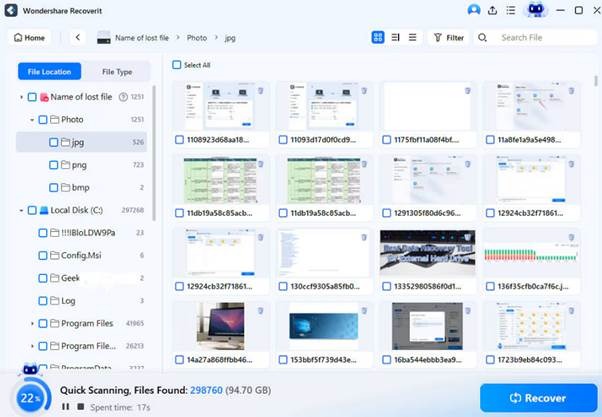This screenshot has height=417, width=602.
Task: Click the magnifier search icon
Action: [x=482, y=38]
